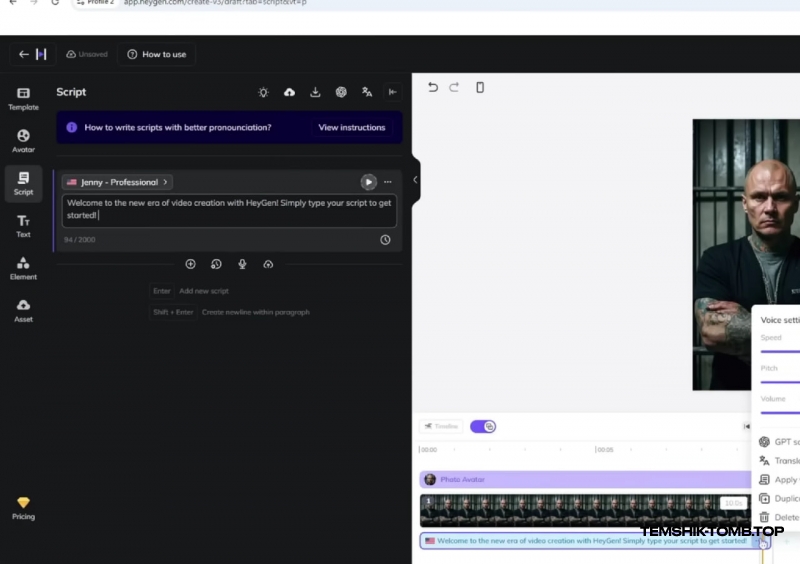Image resolution: width=800 pixels, height=564 pixels.
Task: Undo the last action
Action: click(x=433, y=87)
